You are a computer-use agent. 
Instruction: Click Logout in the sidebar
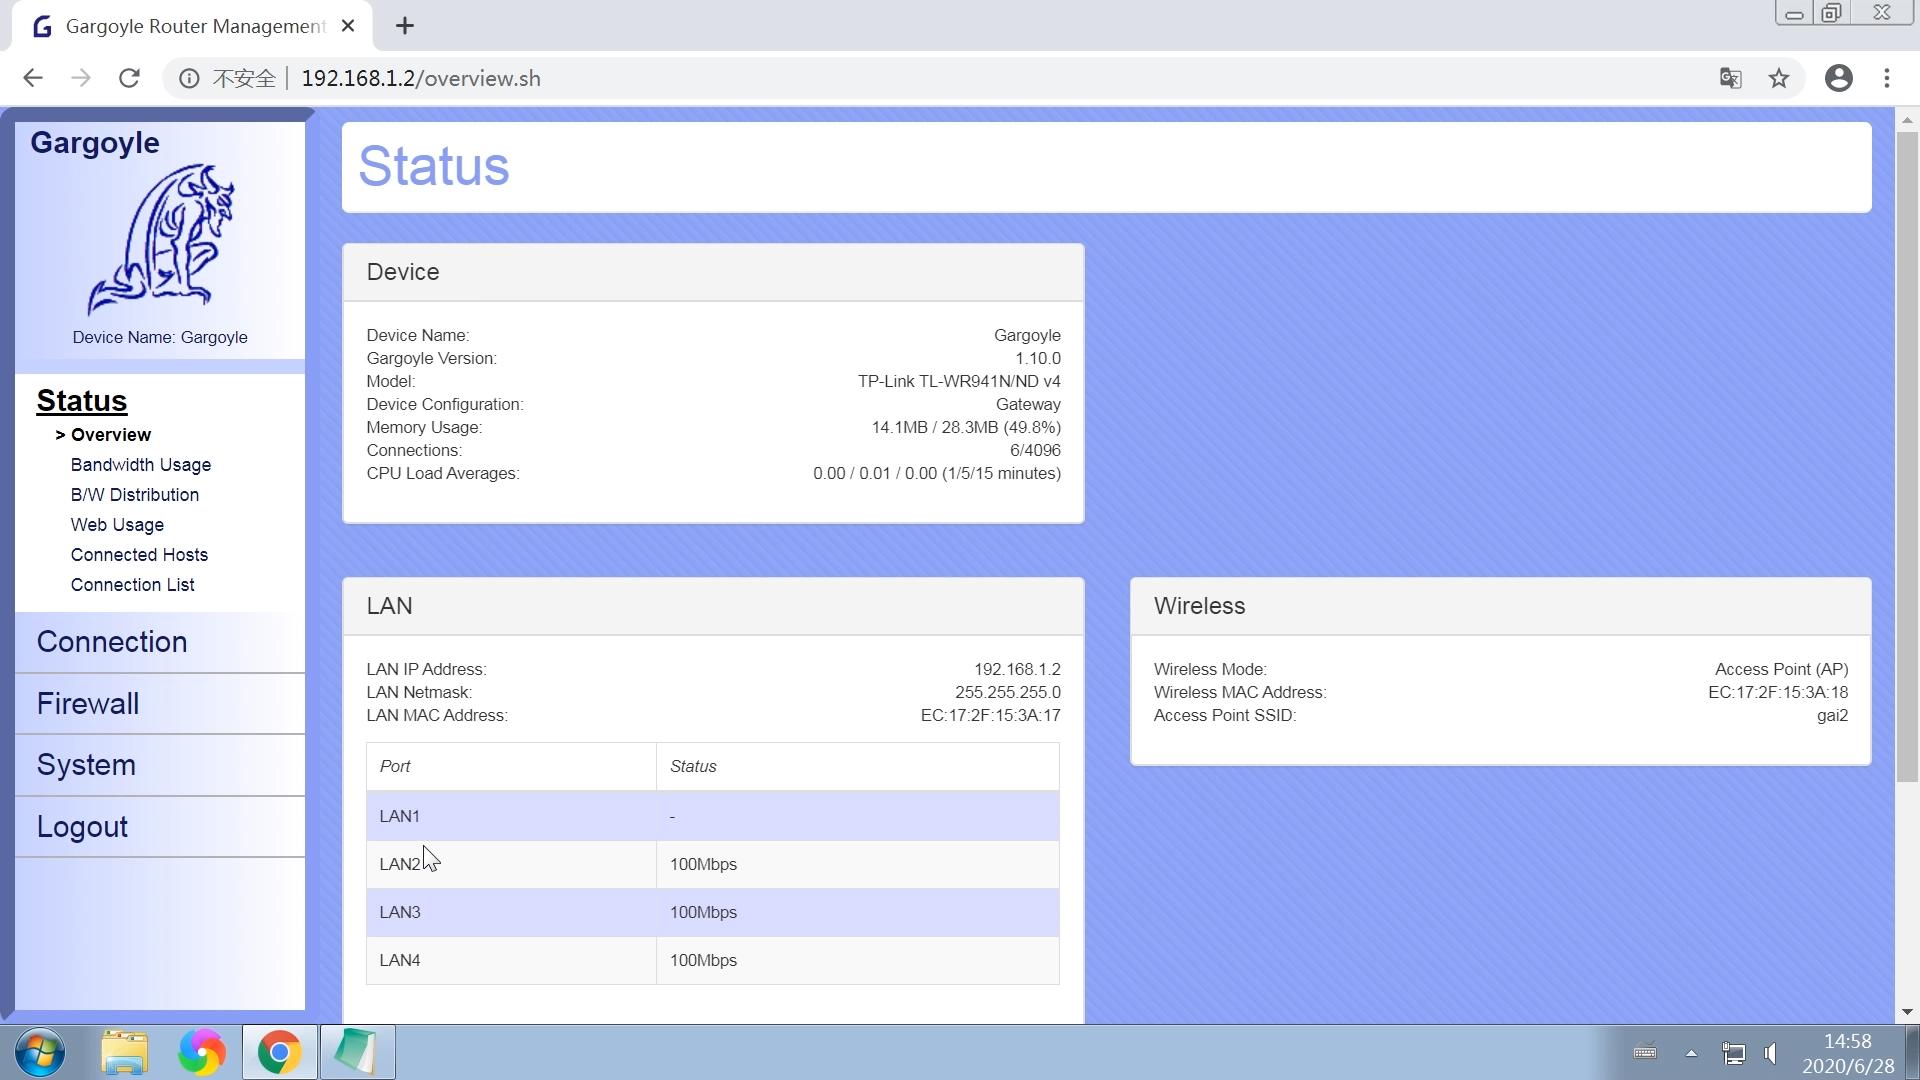pos(82,827)
